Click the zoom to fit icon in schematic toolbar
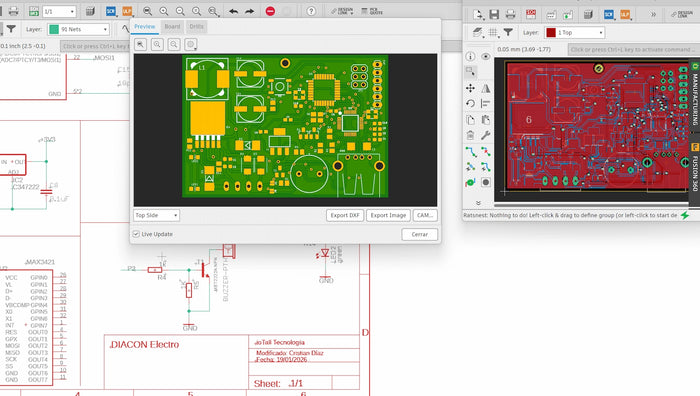The width and height of the screenshot is (700, 396). coord(147,11)
